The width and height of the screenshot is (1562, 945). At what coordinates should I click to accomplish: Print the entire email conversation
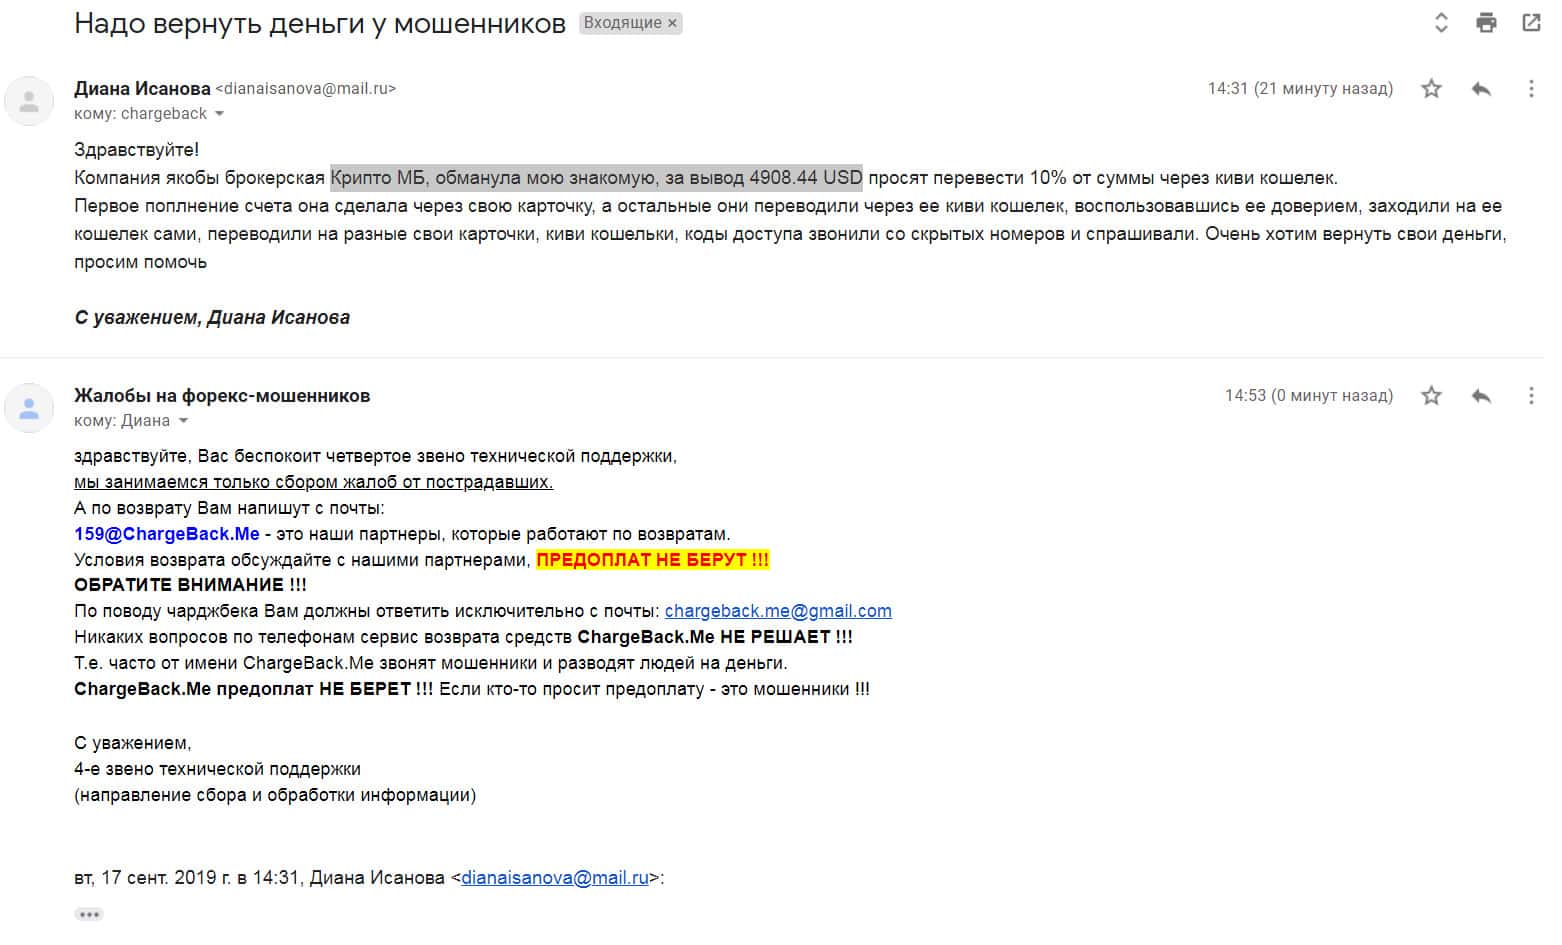tap(1487, 23)
